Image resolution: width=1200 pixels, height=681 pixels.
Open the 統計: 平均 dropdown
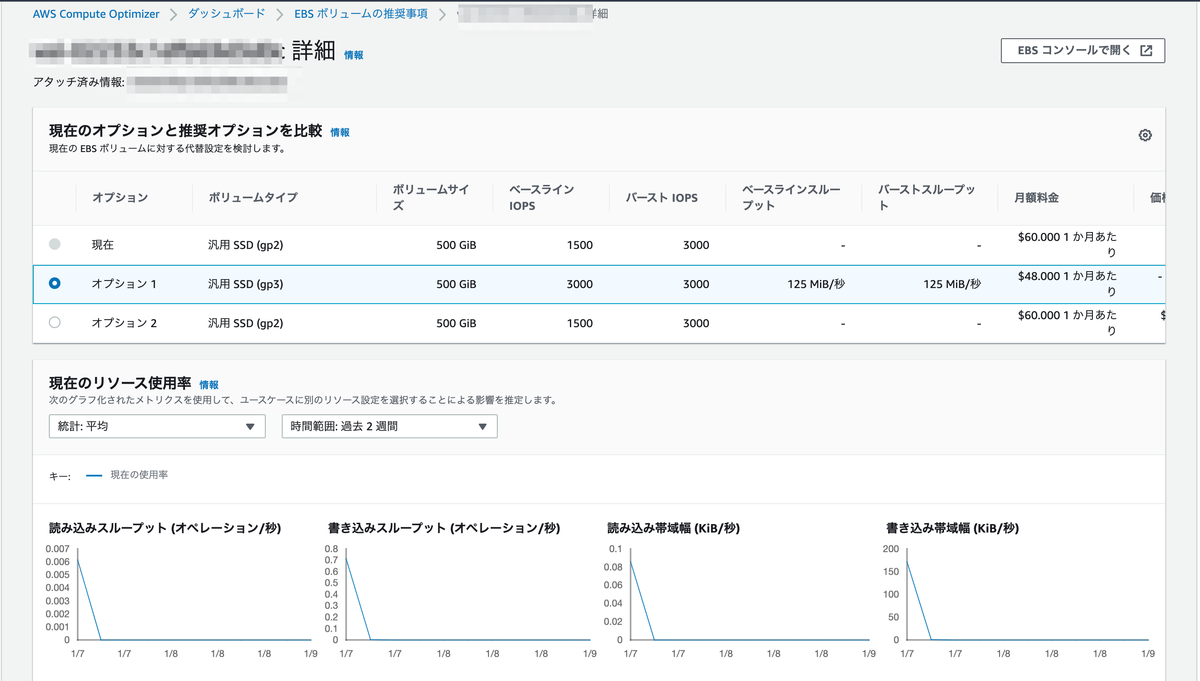pyautogui.click(x=157, y=426)
